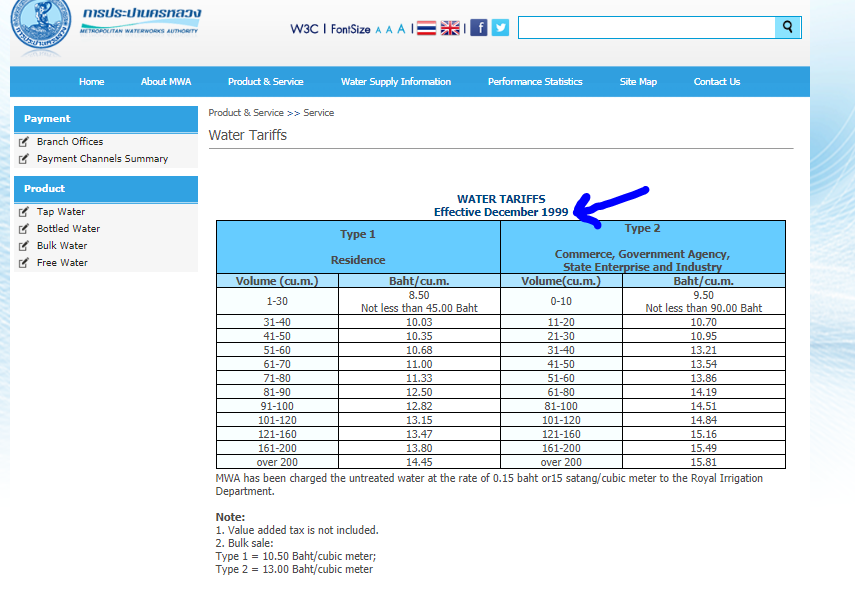Image resolution: width=855 pixels, height=592 pixels.
Task: Click the search magnifier button
Action: [787, 27]
